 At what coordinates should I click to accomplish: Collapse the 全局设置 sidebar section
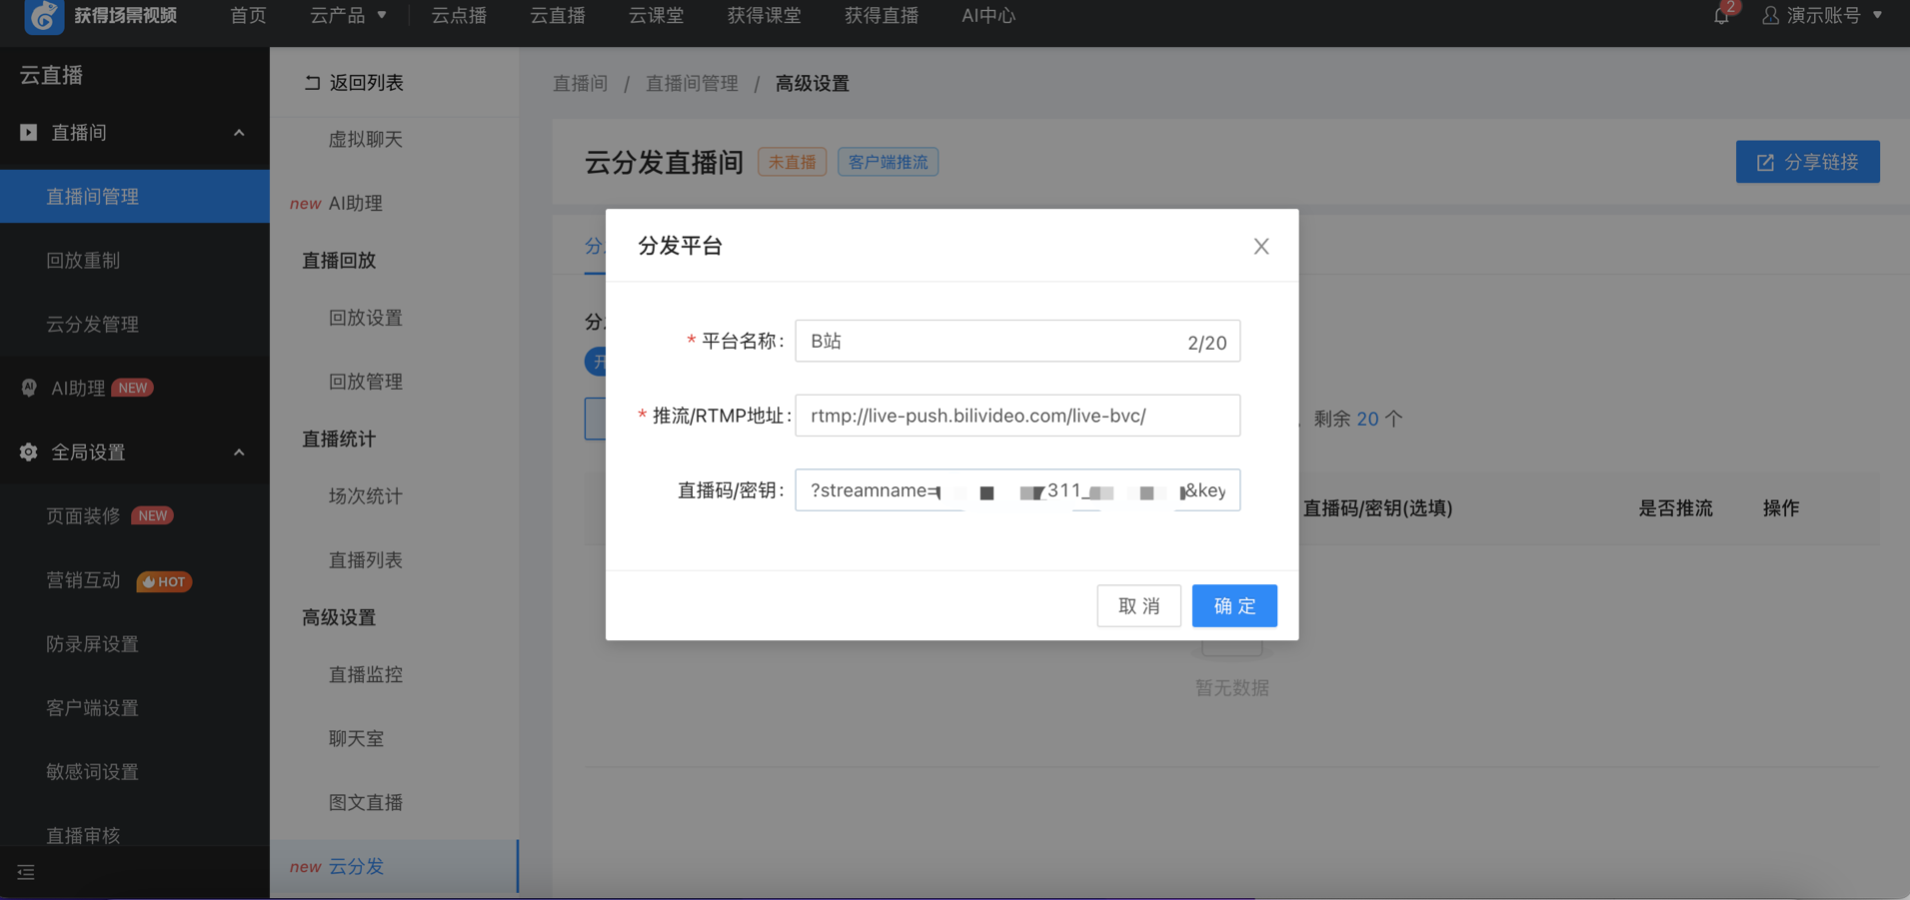239,452
